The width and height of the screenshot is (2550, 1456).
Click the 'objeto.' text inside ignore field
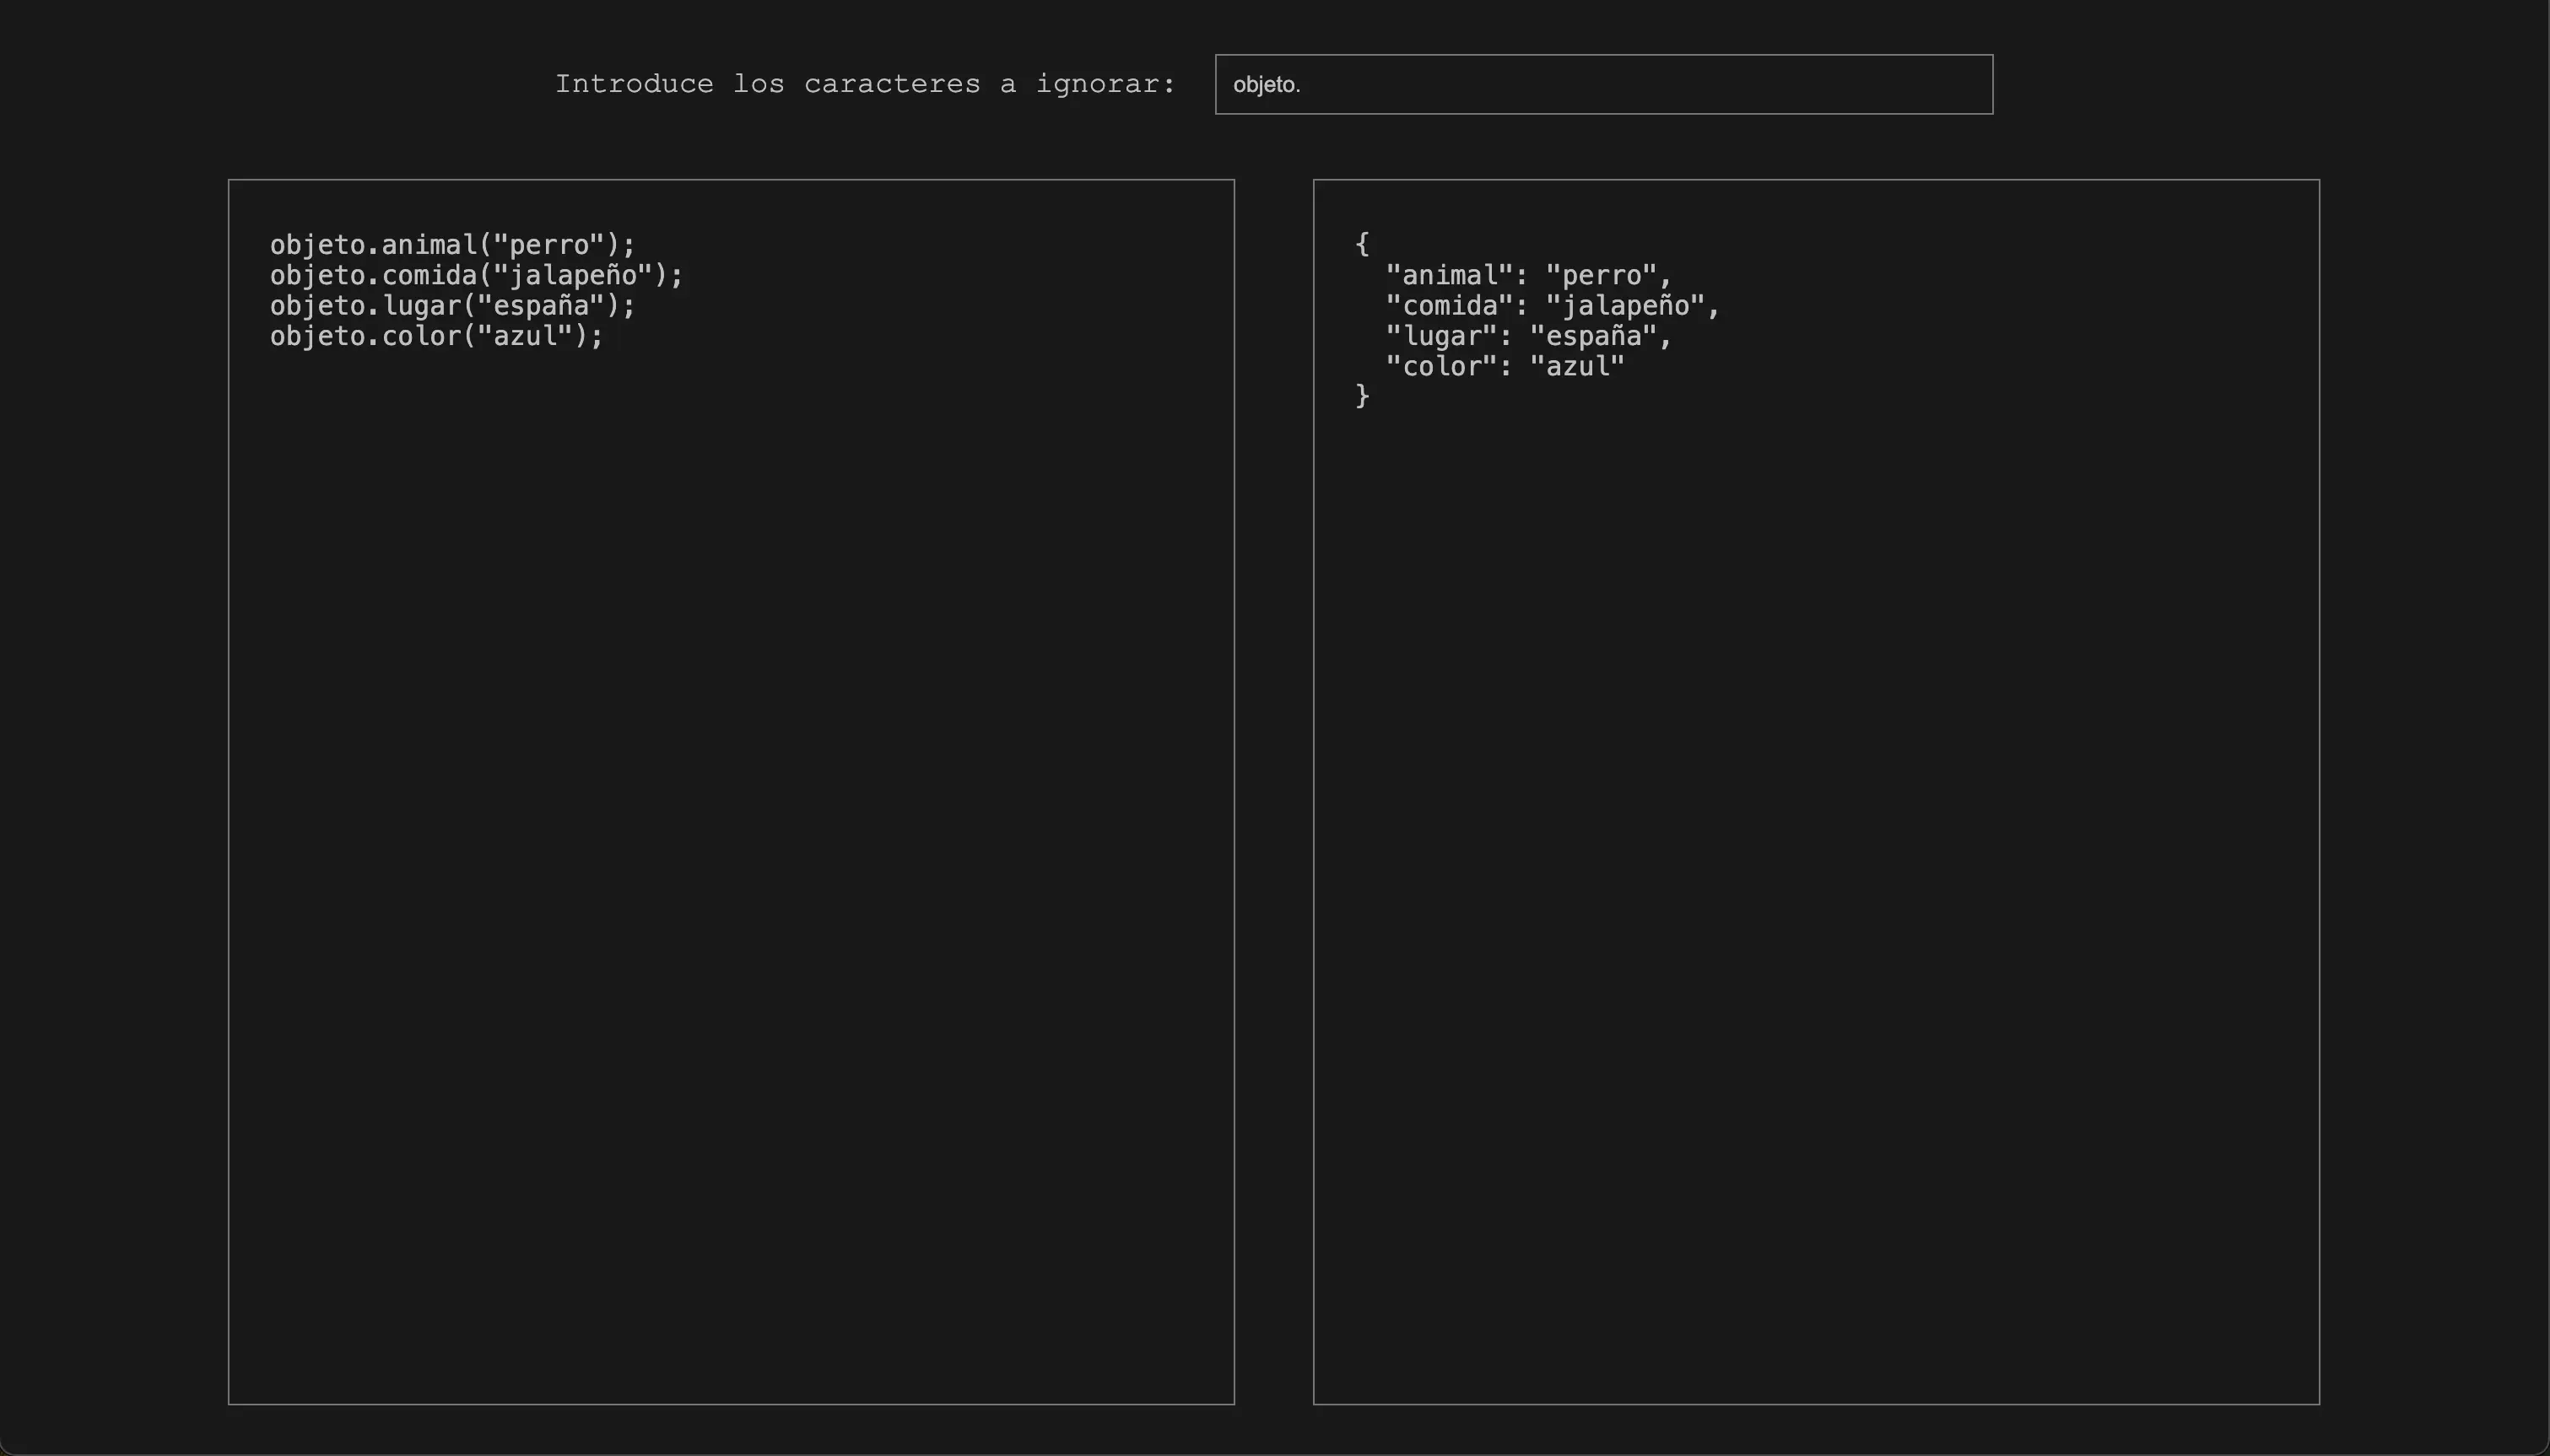tap(1266, 85)
